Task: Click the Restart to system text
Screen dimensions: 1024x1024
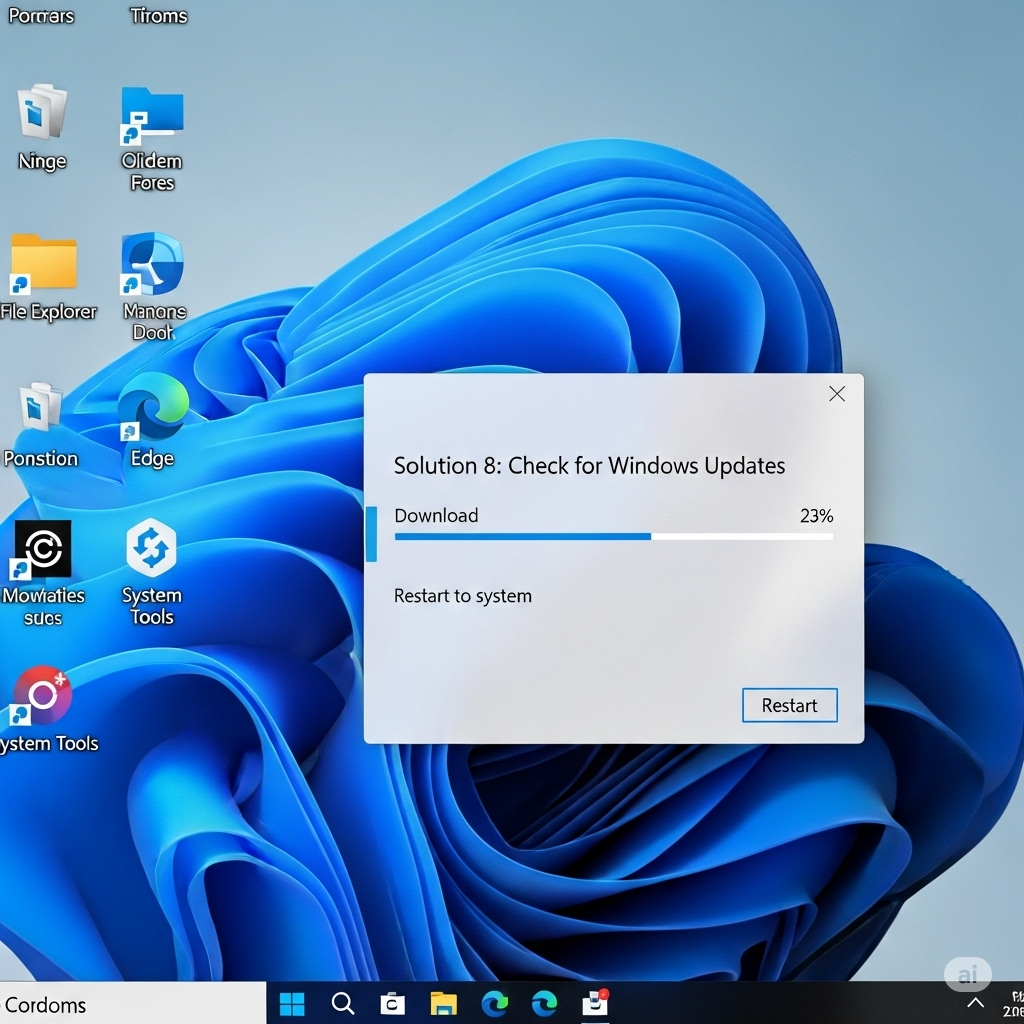Action: tap(462, 596)
